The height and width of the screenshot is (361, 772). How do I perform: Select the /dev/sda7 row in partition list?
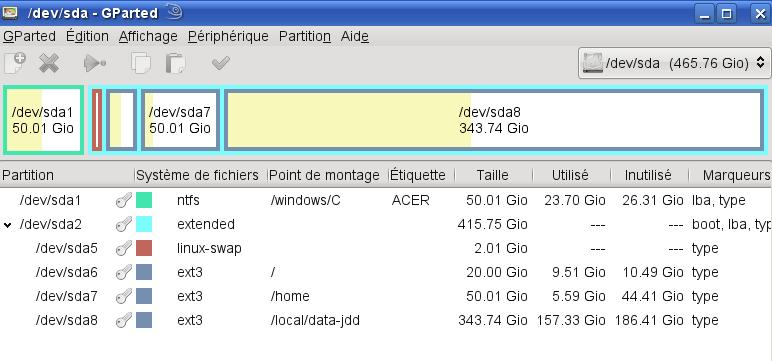(x=386, y=296)
